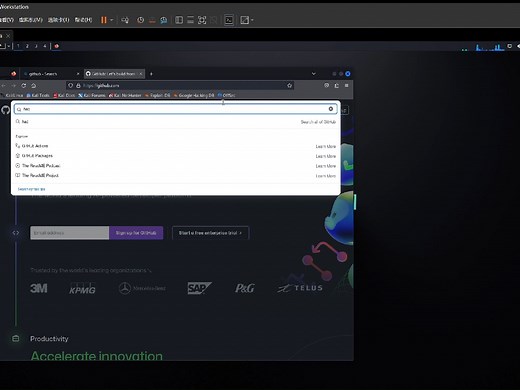This screenshot has height=390, width=520.
Task: Open a new Firefox tab with plus
Action: (151, 74)
